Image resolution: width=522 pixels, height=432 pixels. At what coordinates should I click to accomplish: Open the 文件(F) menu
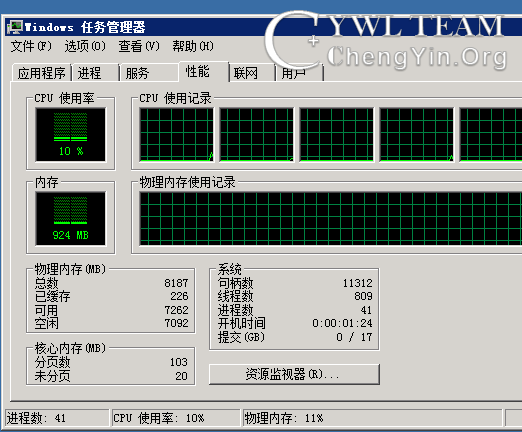tap(31, 46)
